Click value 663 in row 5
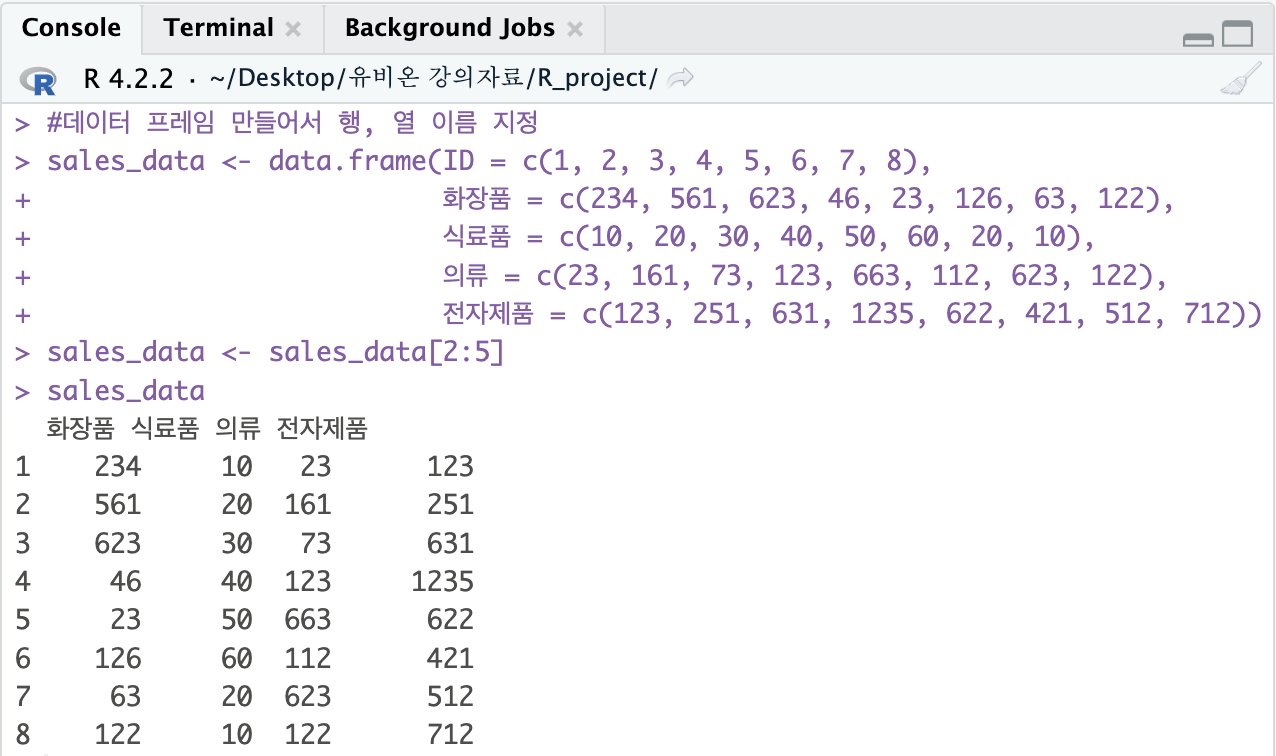Image resolution: width=1276 pixels, height=756 pixels. [307, 619]
